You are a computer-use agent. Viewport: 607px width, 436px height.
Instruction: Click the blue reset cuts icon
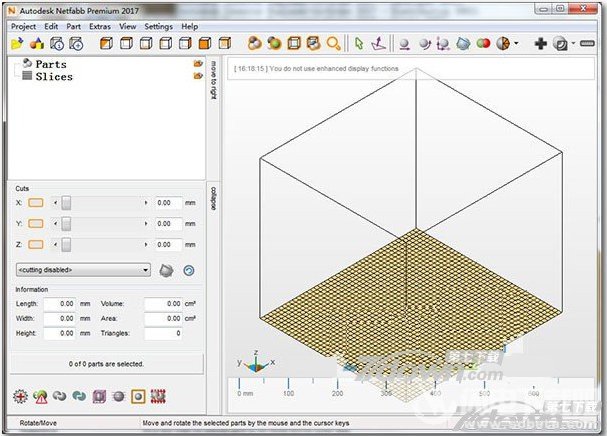(187, 270)
